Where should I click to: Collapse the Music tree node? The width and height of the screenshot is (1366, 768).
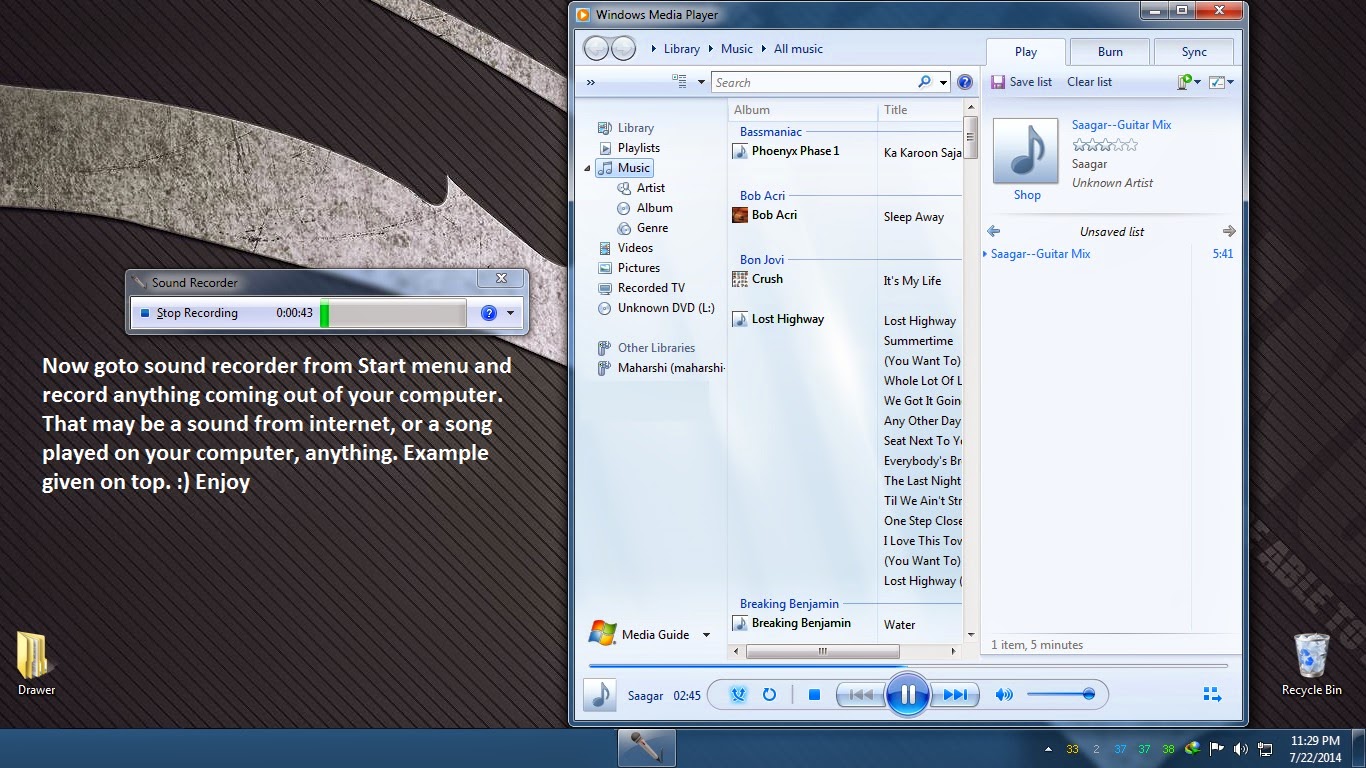click(587, 168)
